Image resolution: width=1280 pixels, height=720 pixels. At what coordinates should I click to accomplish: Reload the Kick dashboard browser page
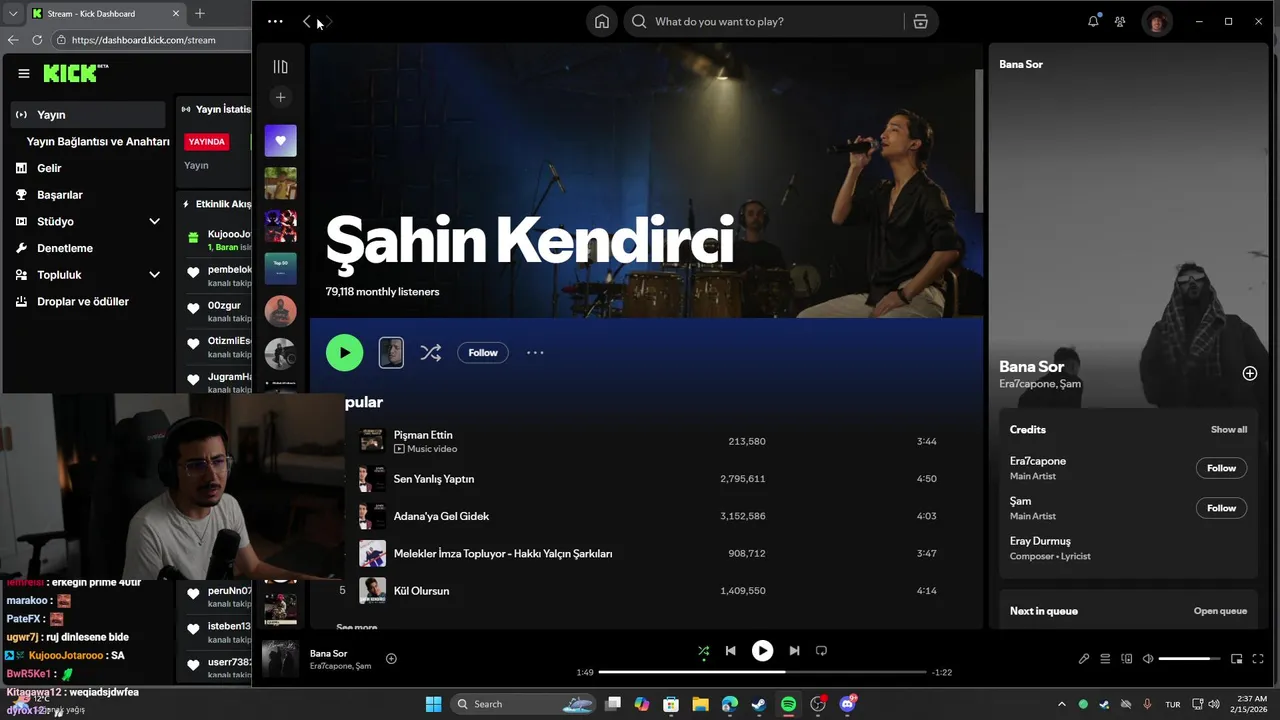[37, 40]
